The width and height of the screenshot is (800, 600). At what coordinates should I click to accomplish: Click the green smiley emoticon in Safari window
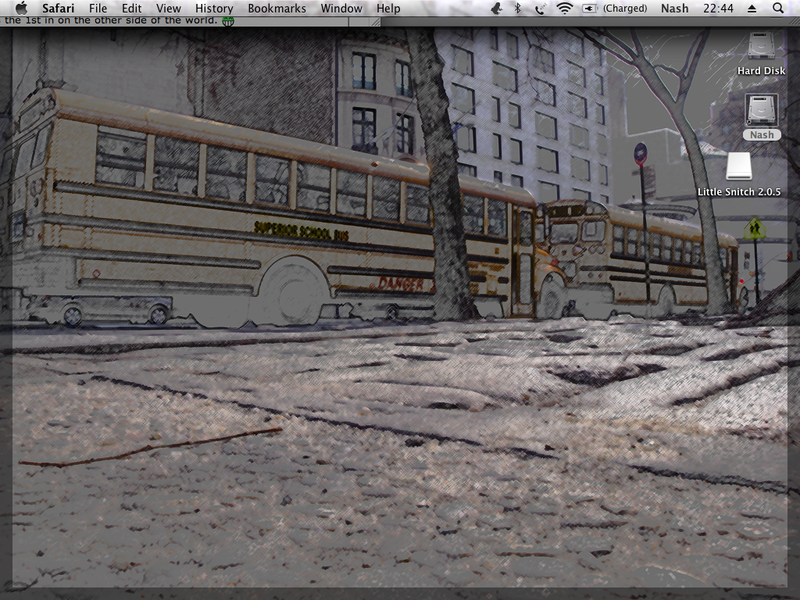[x=228, y=21]
